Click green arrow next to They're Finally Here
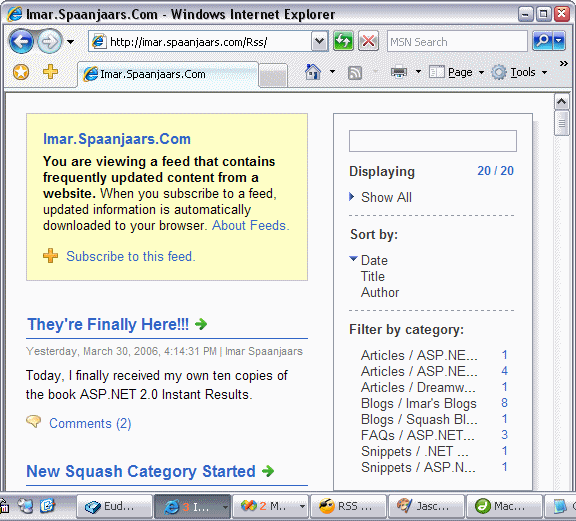The width and height of the screenshot is (576, 521). (201, 324)
